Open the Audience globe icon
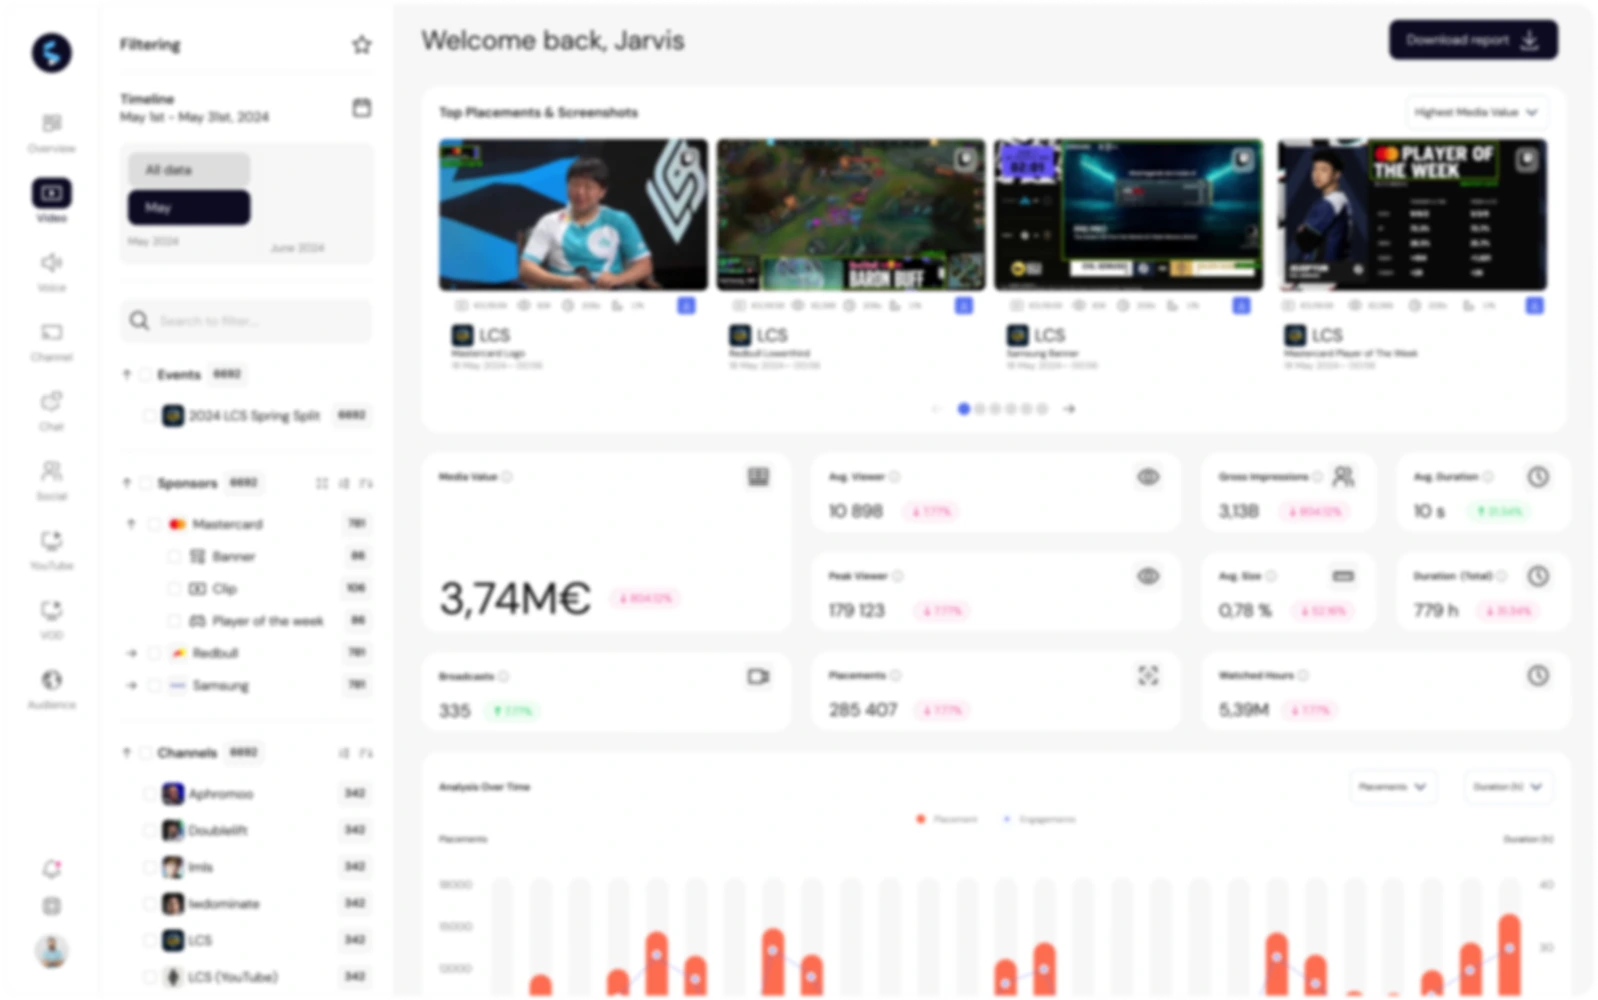Image resolution: width=1598 pixels, height=1000 pixels. (x=51, y=680)
